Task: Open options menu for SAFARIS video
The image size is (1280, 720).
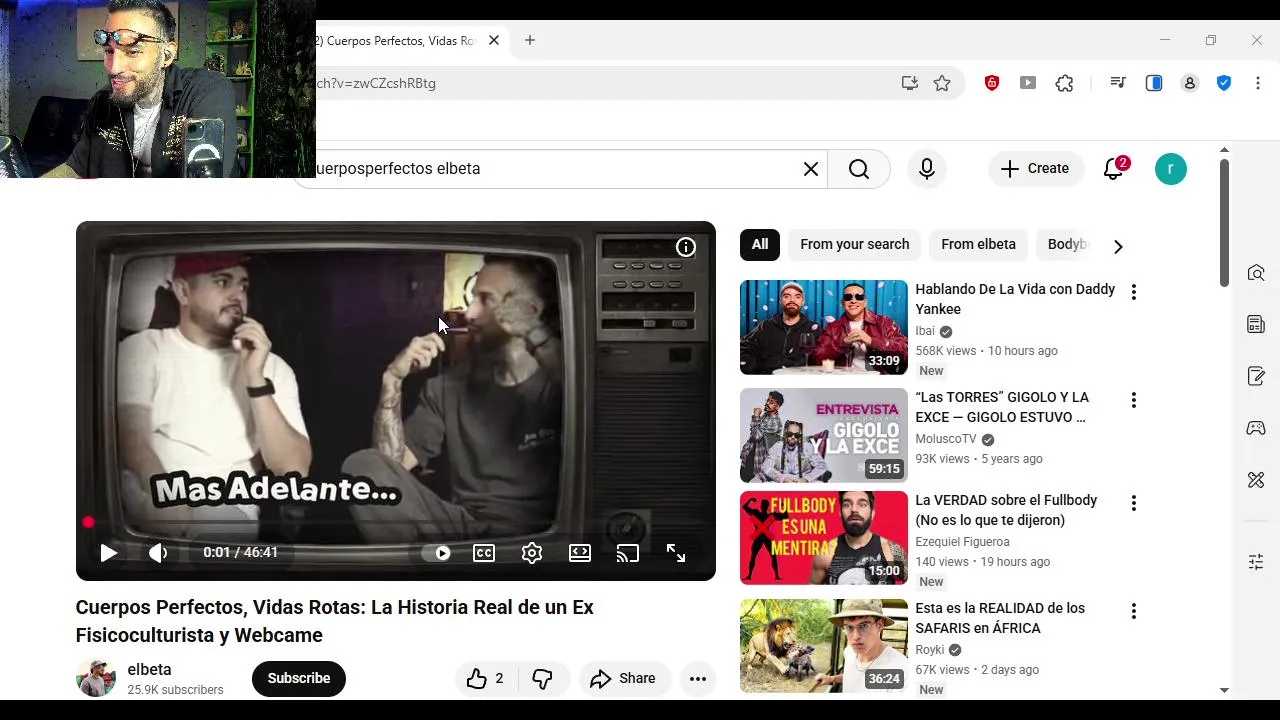Action: pos(1133,611)
